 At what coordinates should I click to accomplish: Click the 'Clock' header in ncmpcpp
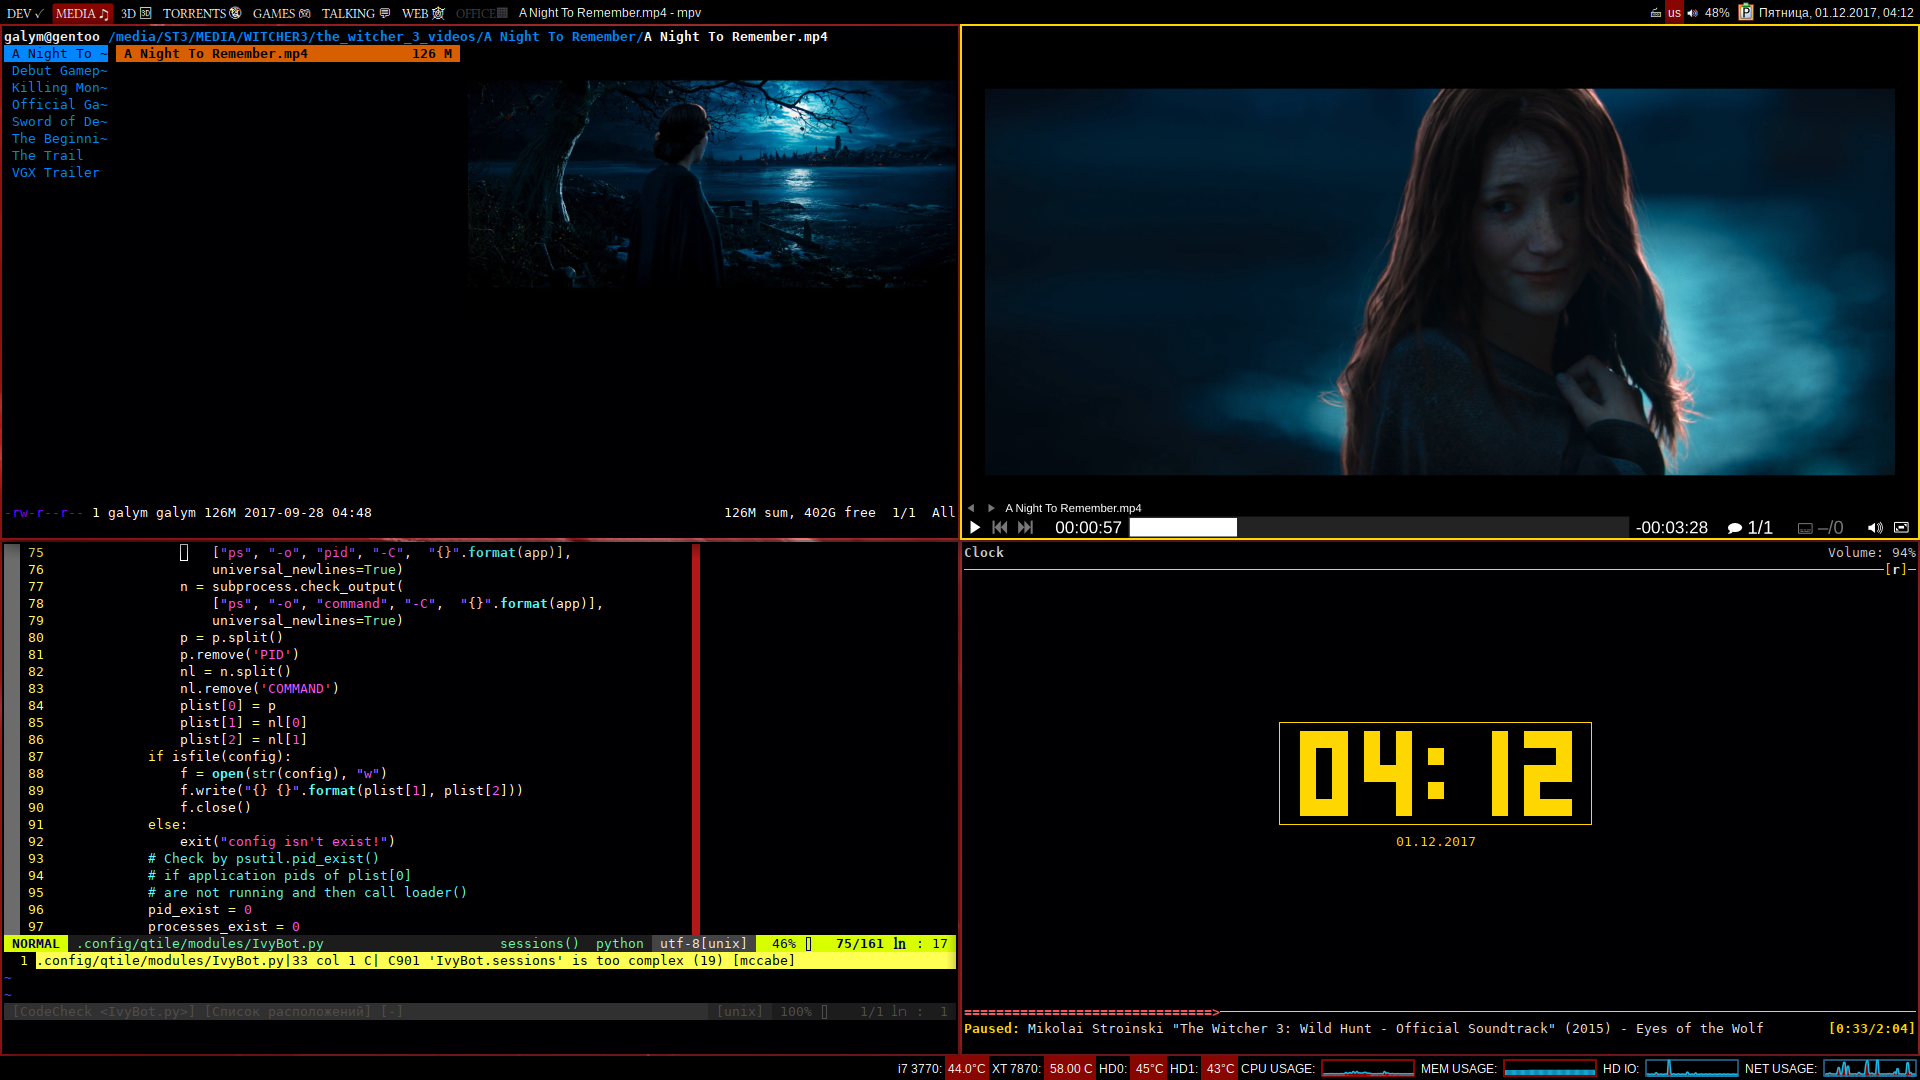[x=984, y=553]
